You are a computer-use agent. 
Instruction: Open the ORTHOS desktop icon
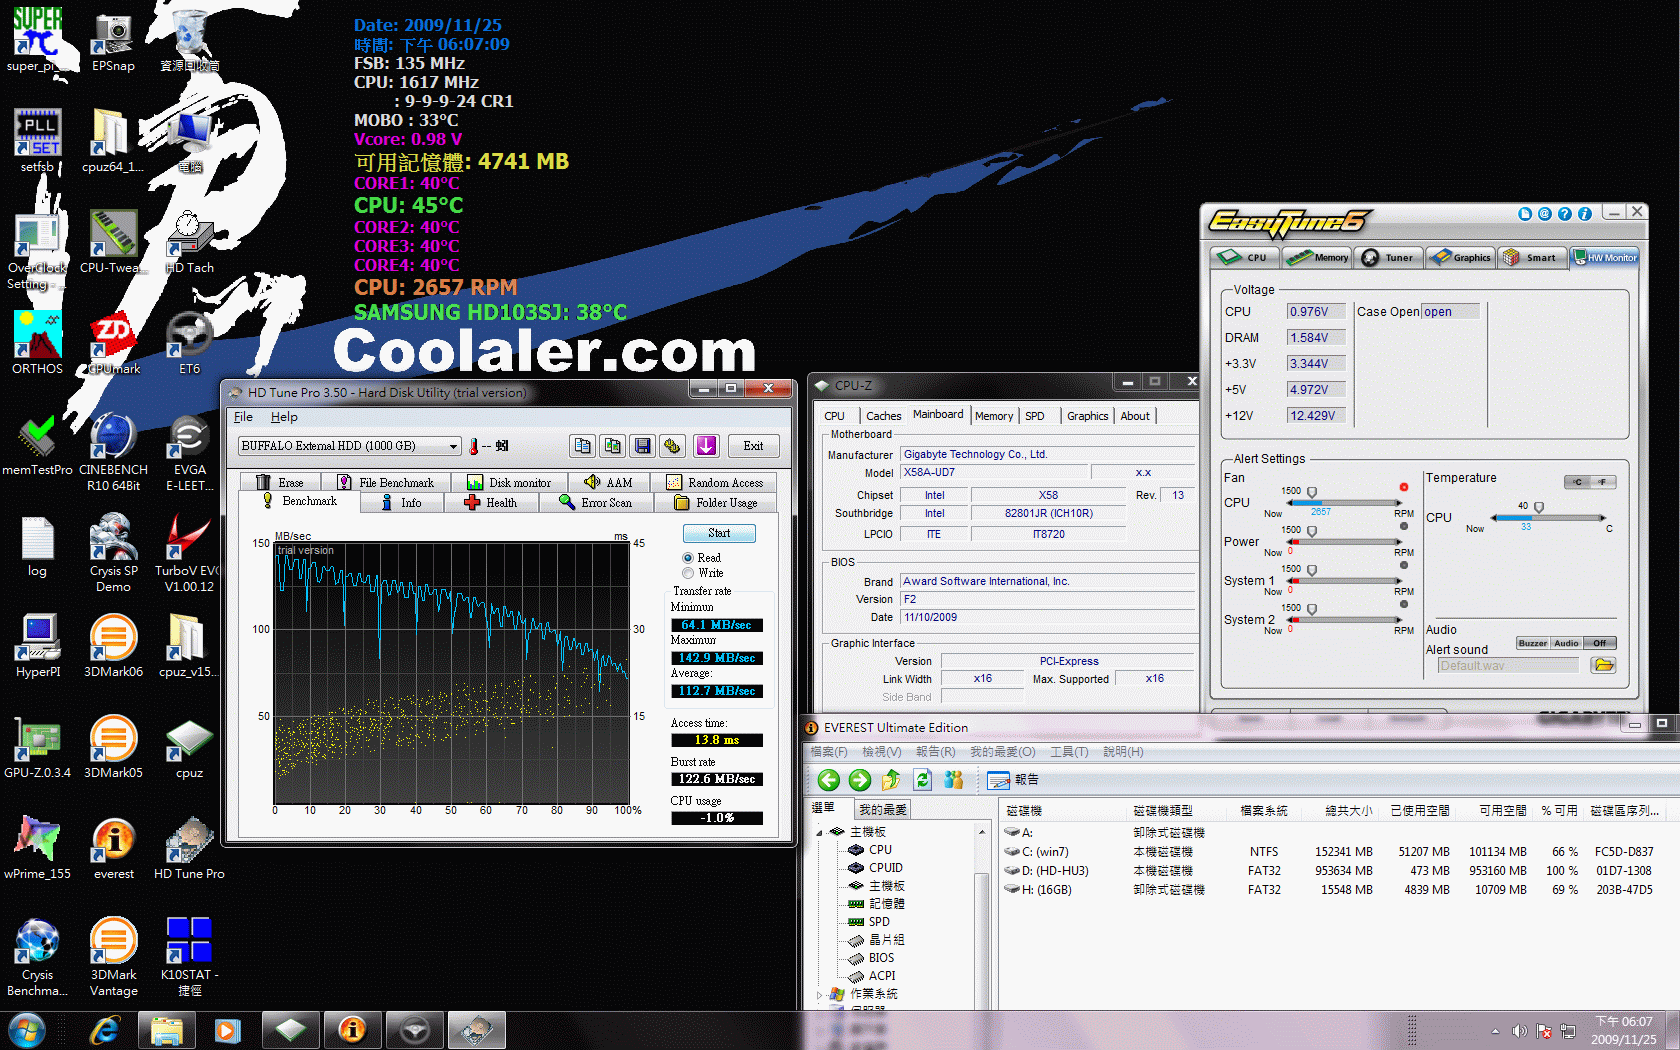tap(37, 343)
